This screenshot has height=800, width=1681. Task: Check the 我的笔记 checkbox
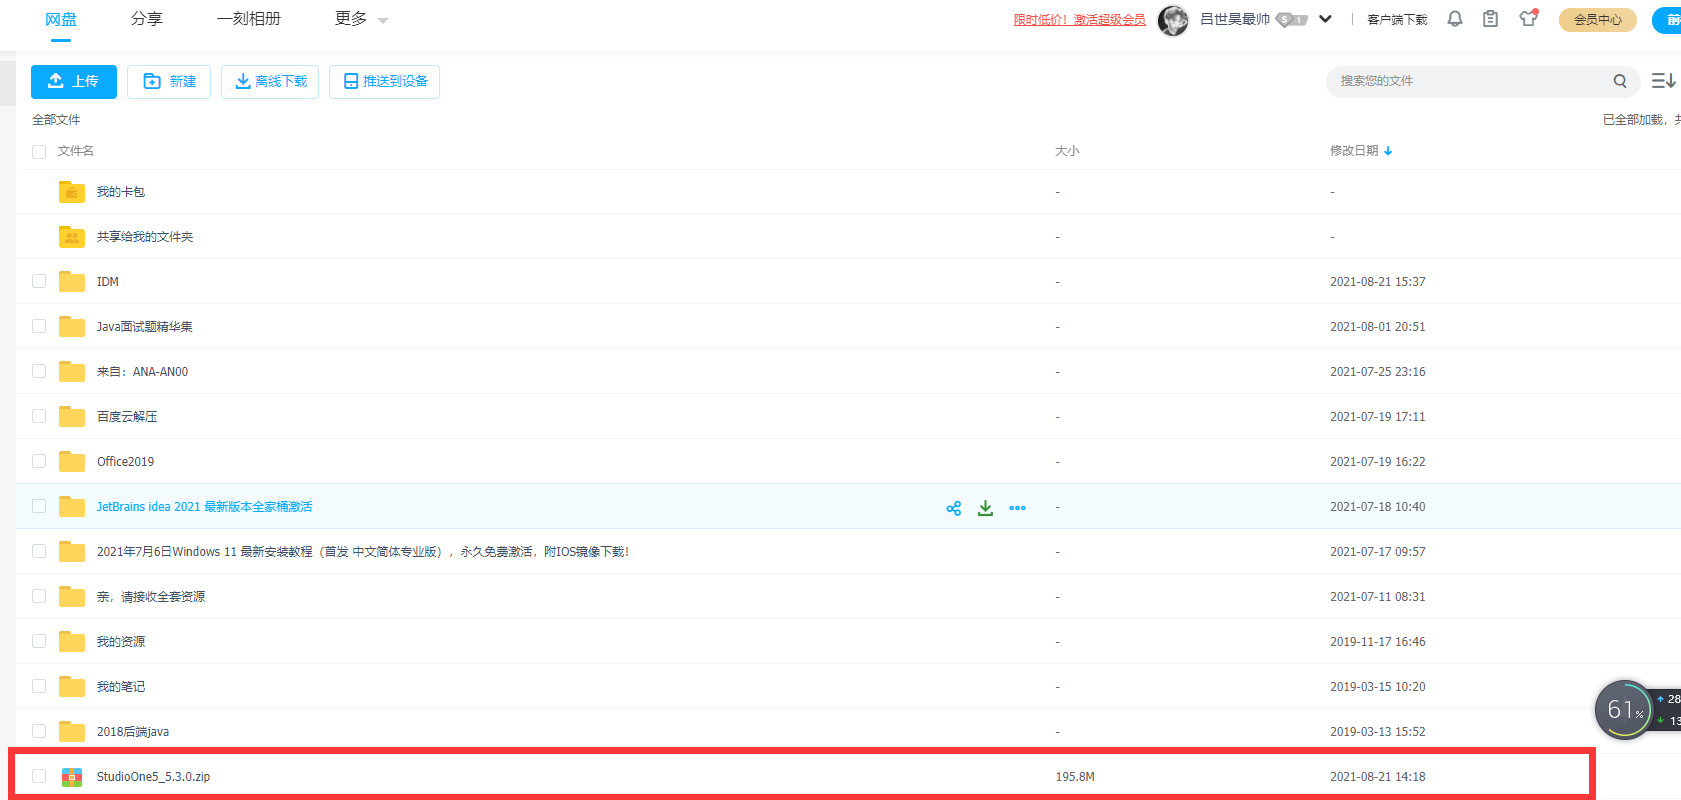[x=39, y=686]
